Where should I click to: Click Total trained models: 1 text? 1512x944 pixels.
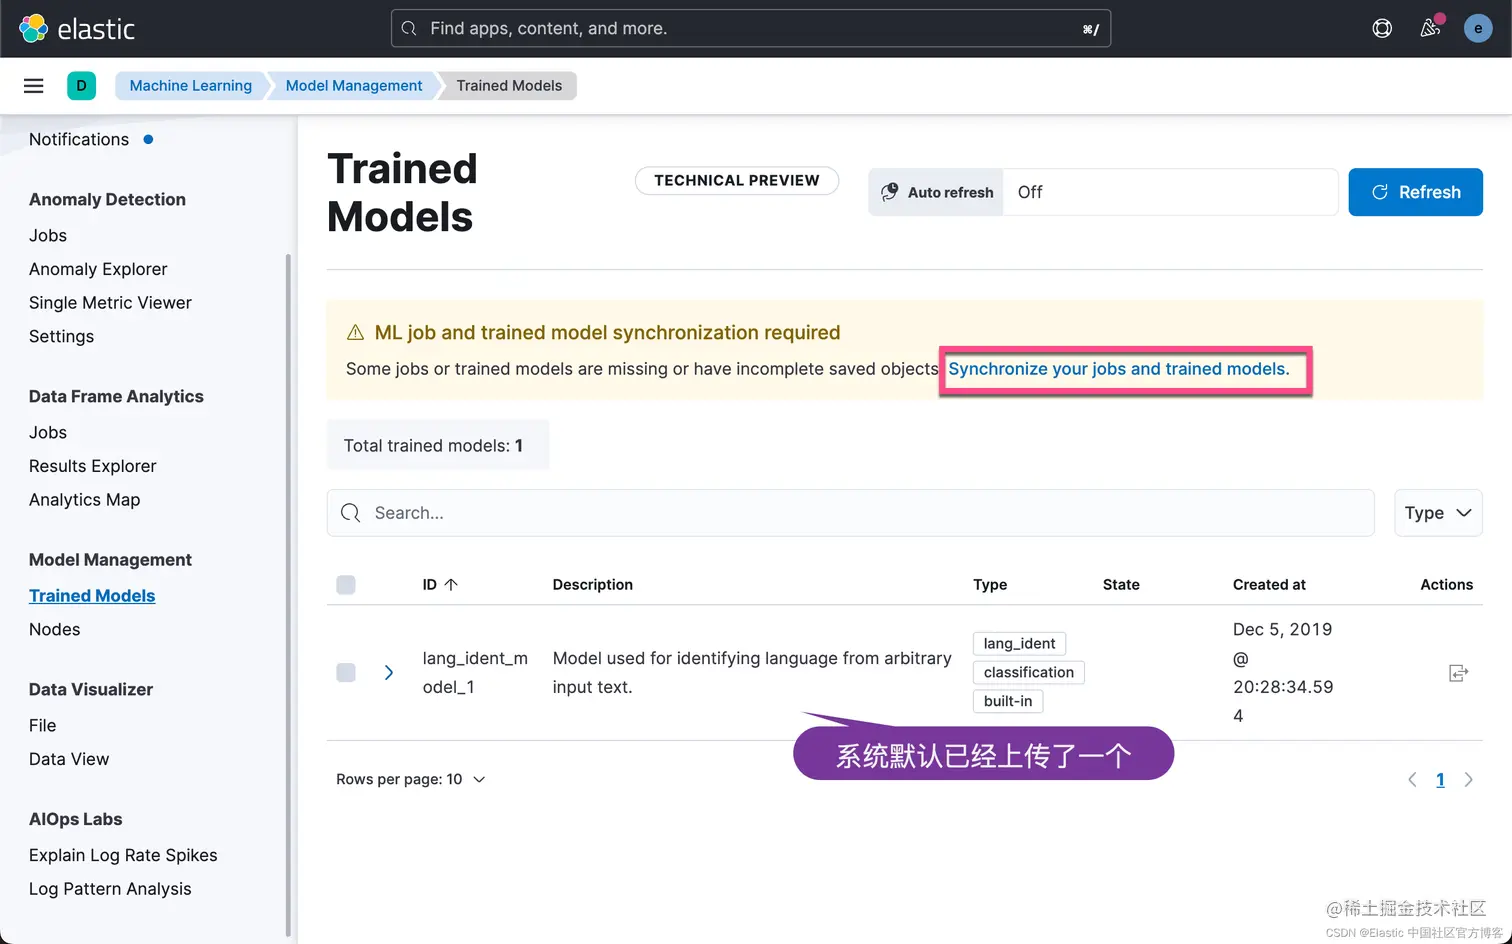coord(433,446)
